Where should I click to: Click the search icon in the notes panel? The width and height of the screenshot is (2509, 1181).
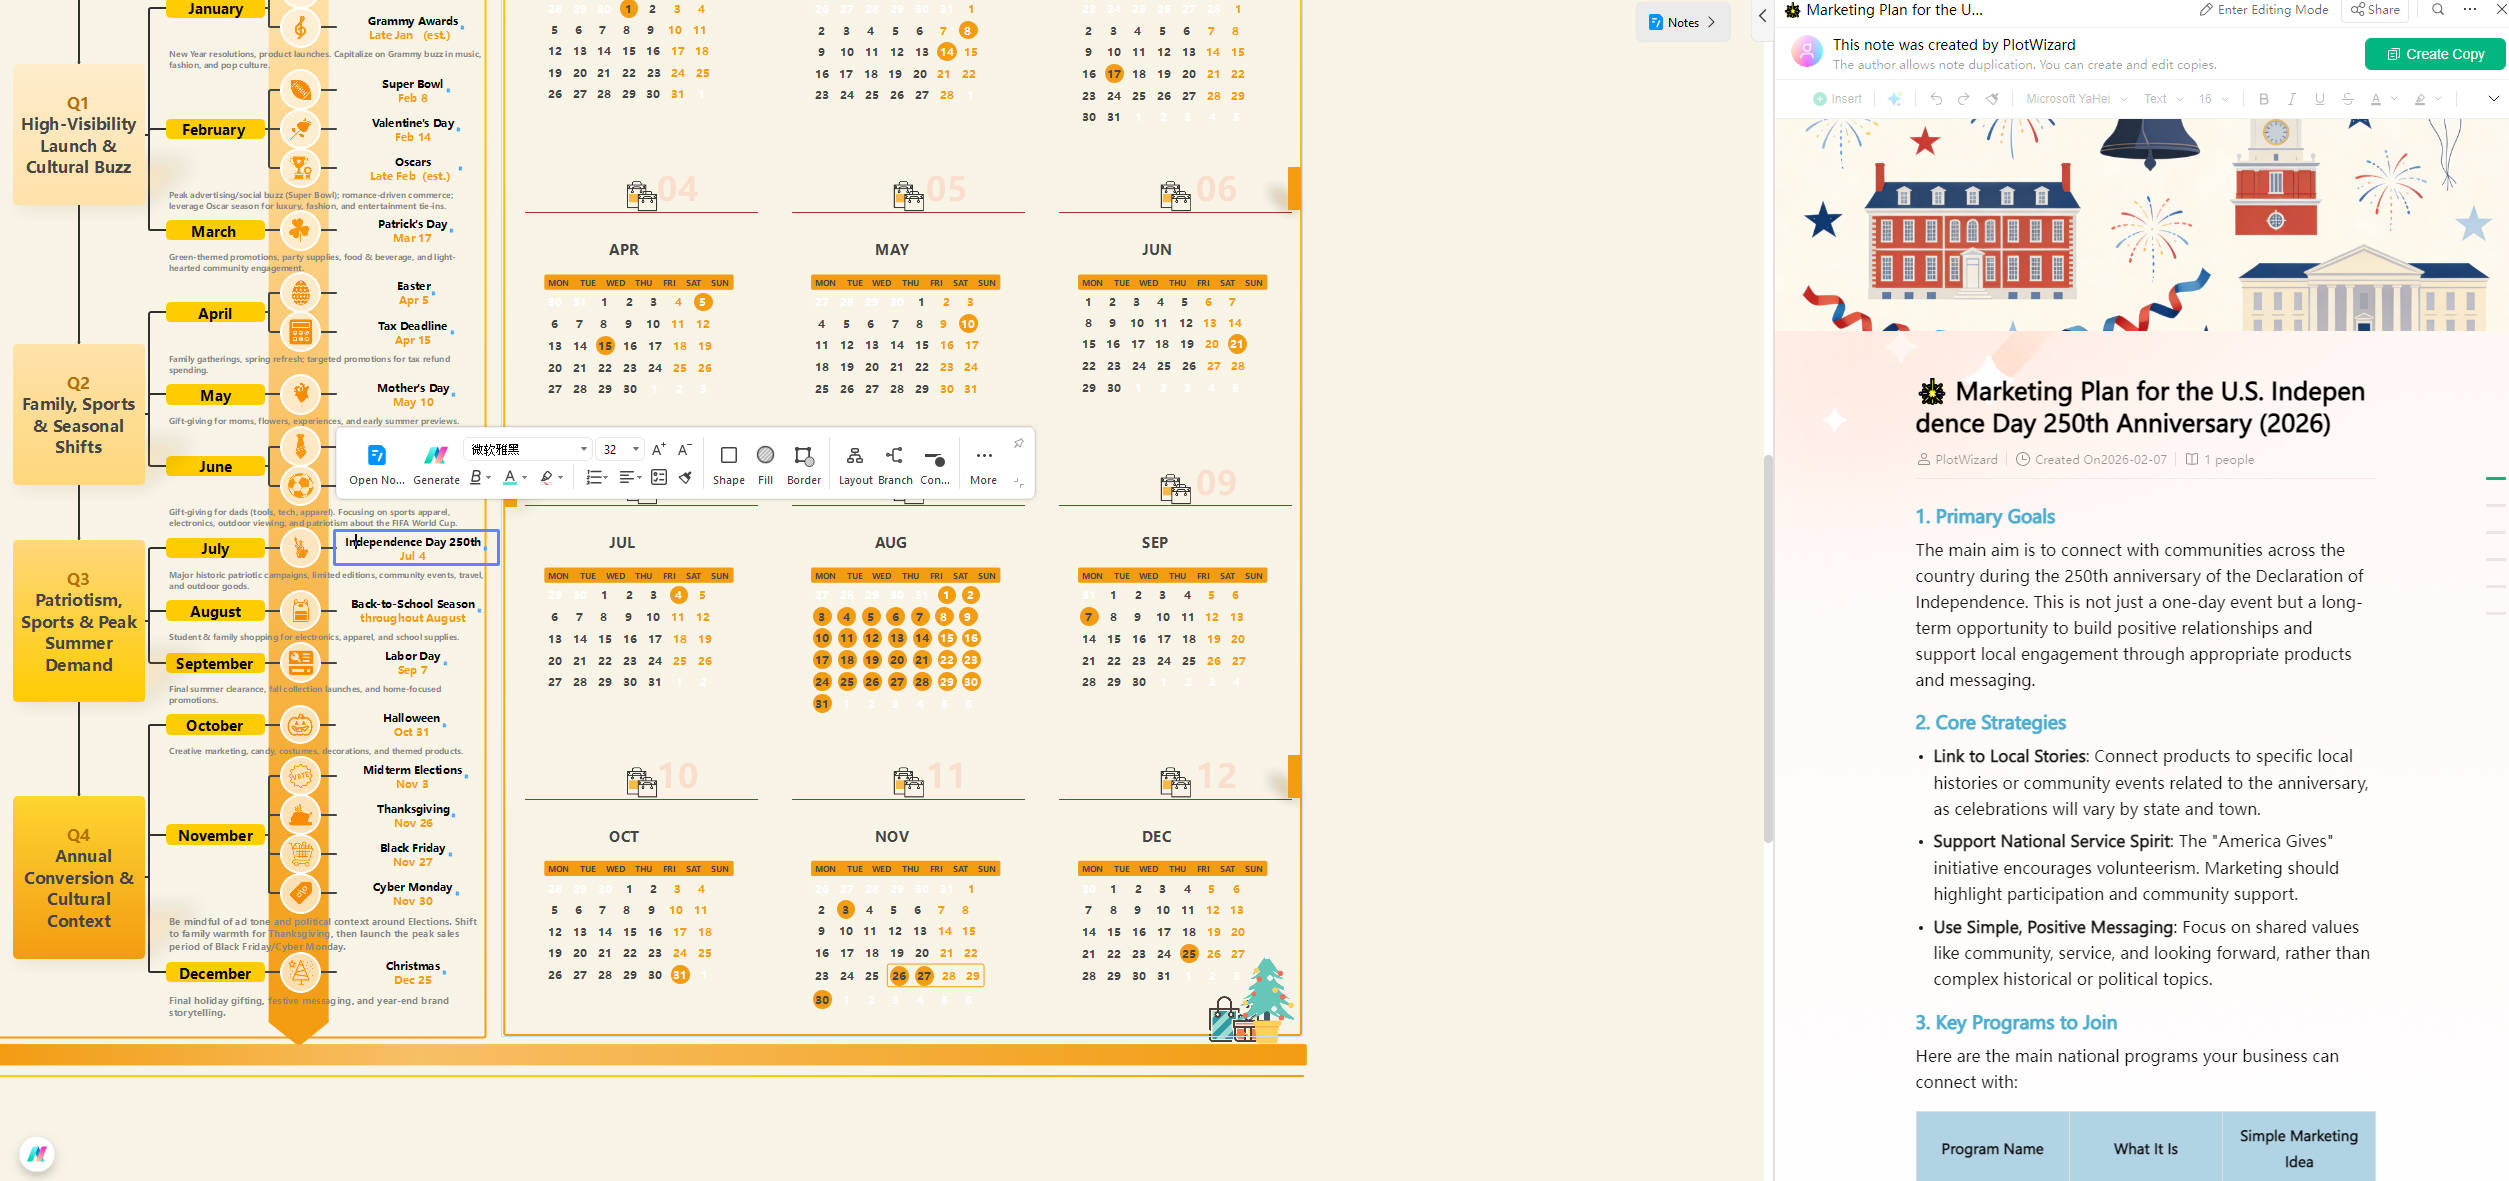(2438, 10)
